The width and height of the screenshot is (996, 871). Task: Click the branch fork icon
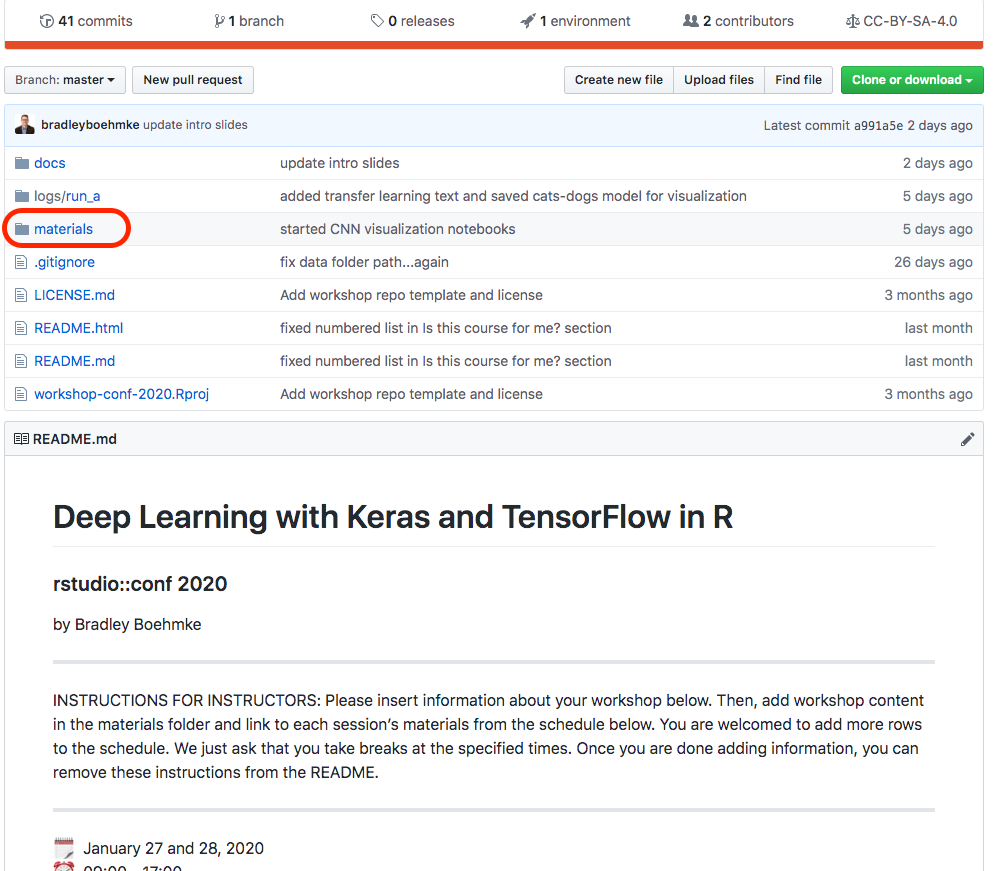pyautogui.click(x=219, y=21)
